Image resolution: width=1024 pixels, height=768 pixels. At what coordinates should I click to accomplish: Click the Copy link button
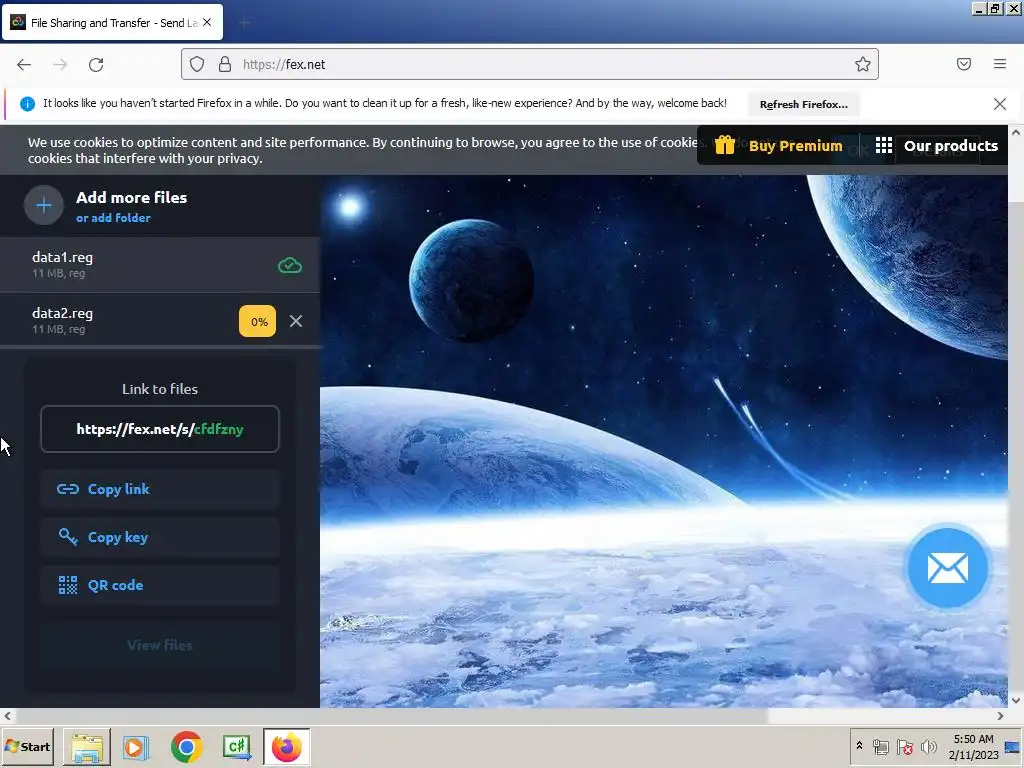pyautogui.click(x=160, y=489)
